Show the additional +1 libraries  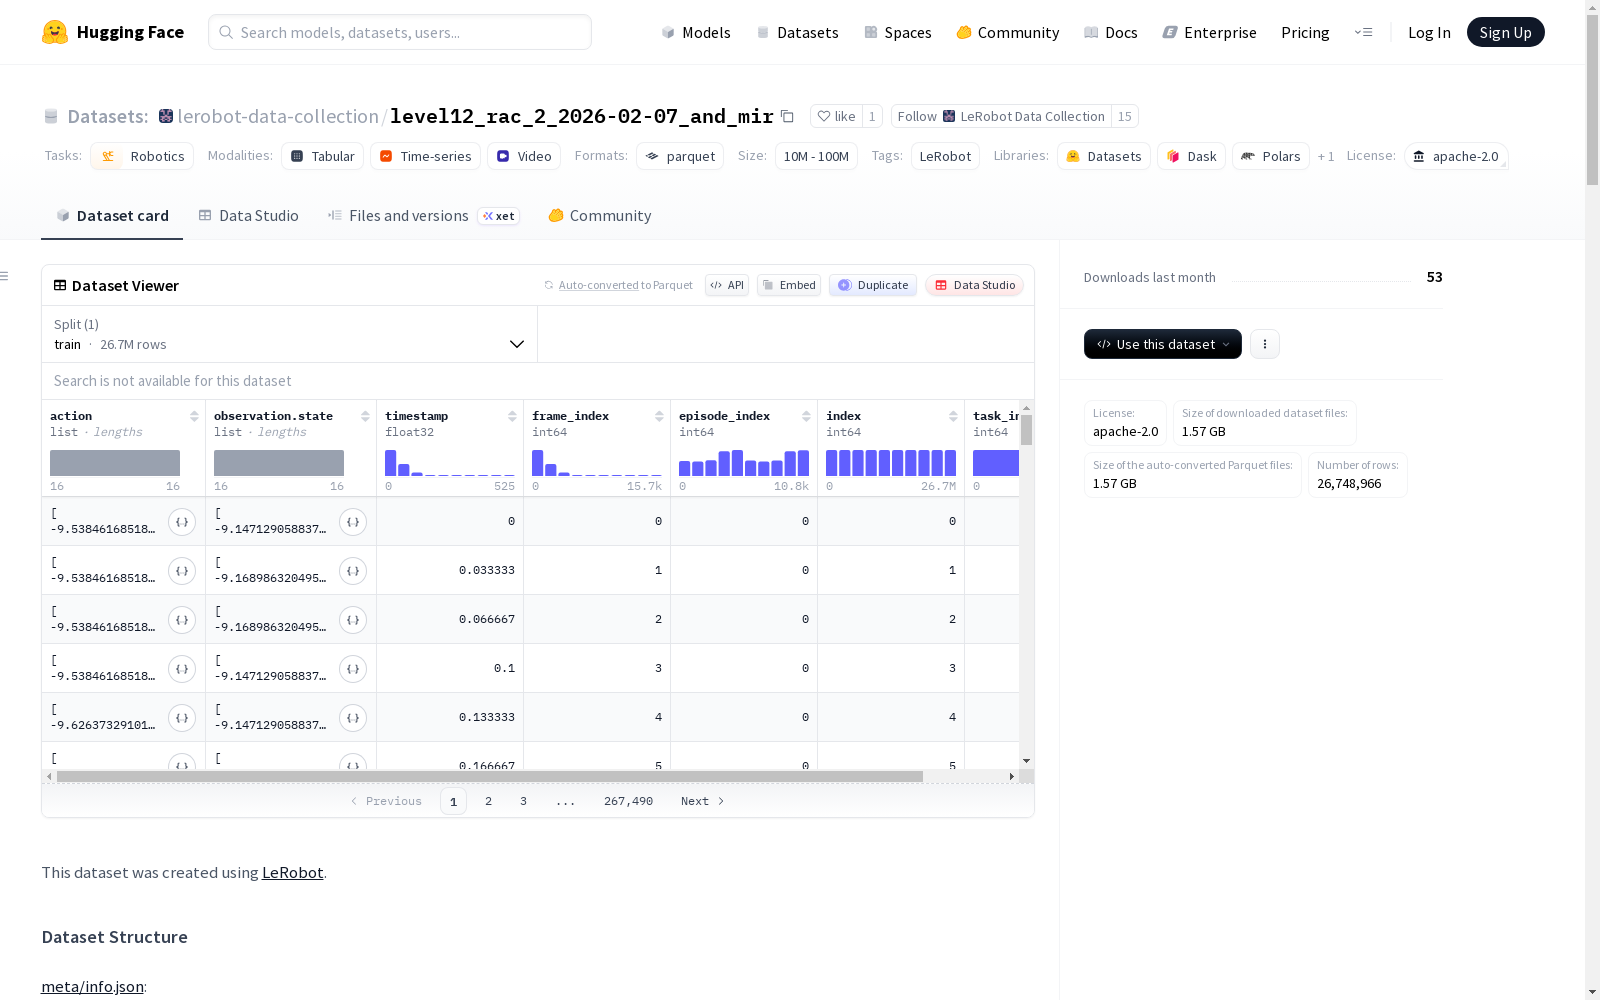(1326, 157)
